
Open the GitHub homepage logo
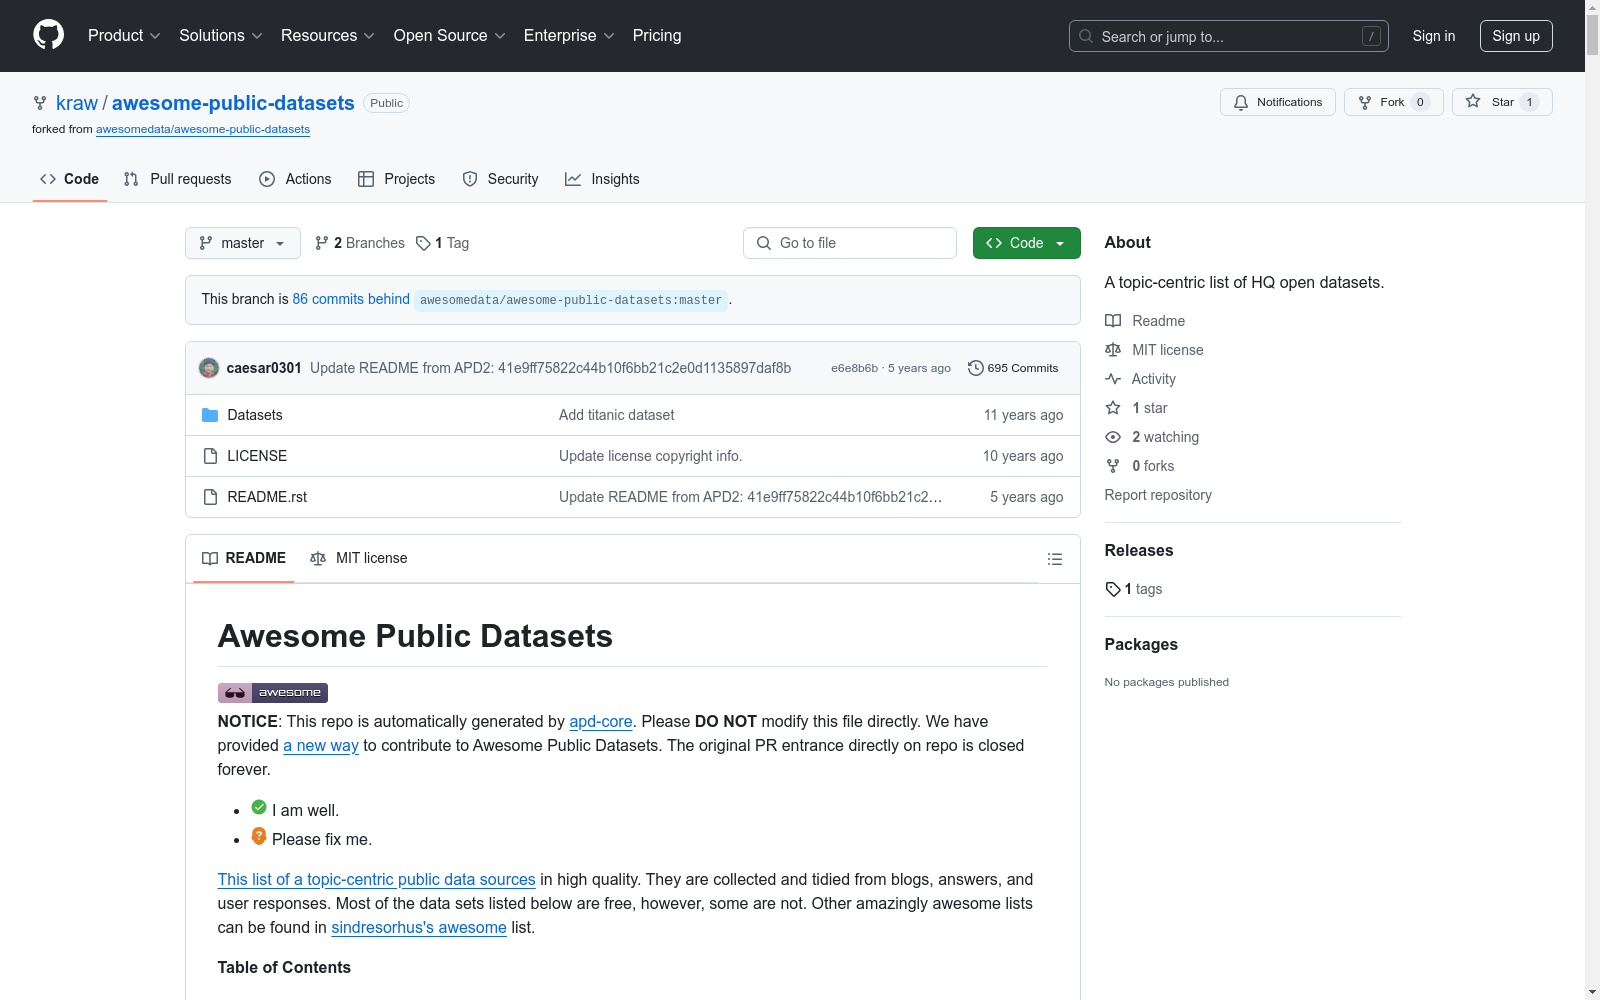click(x=48, y=35)
